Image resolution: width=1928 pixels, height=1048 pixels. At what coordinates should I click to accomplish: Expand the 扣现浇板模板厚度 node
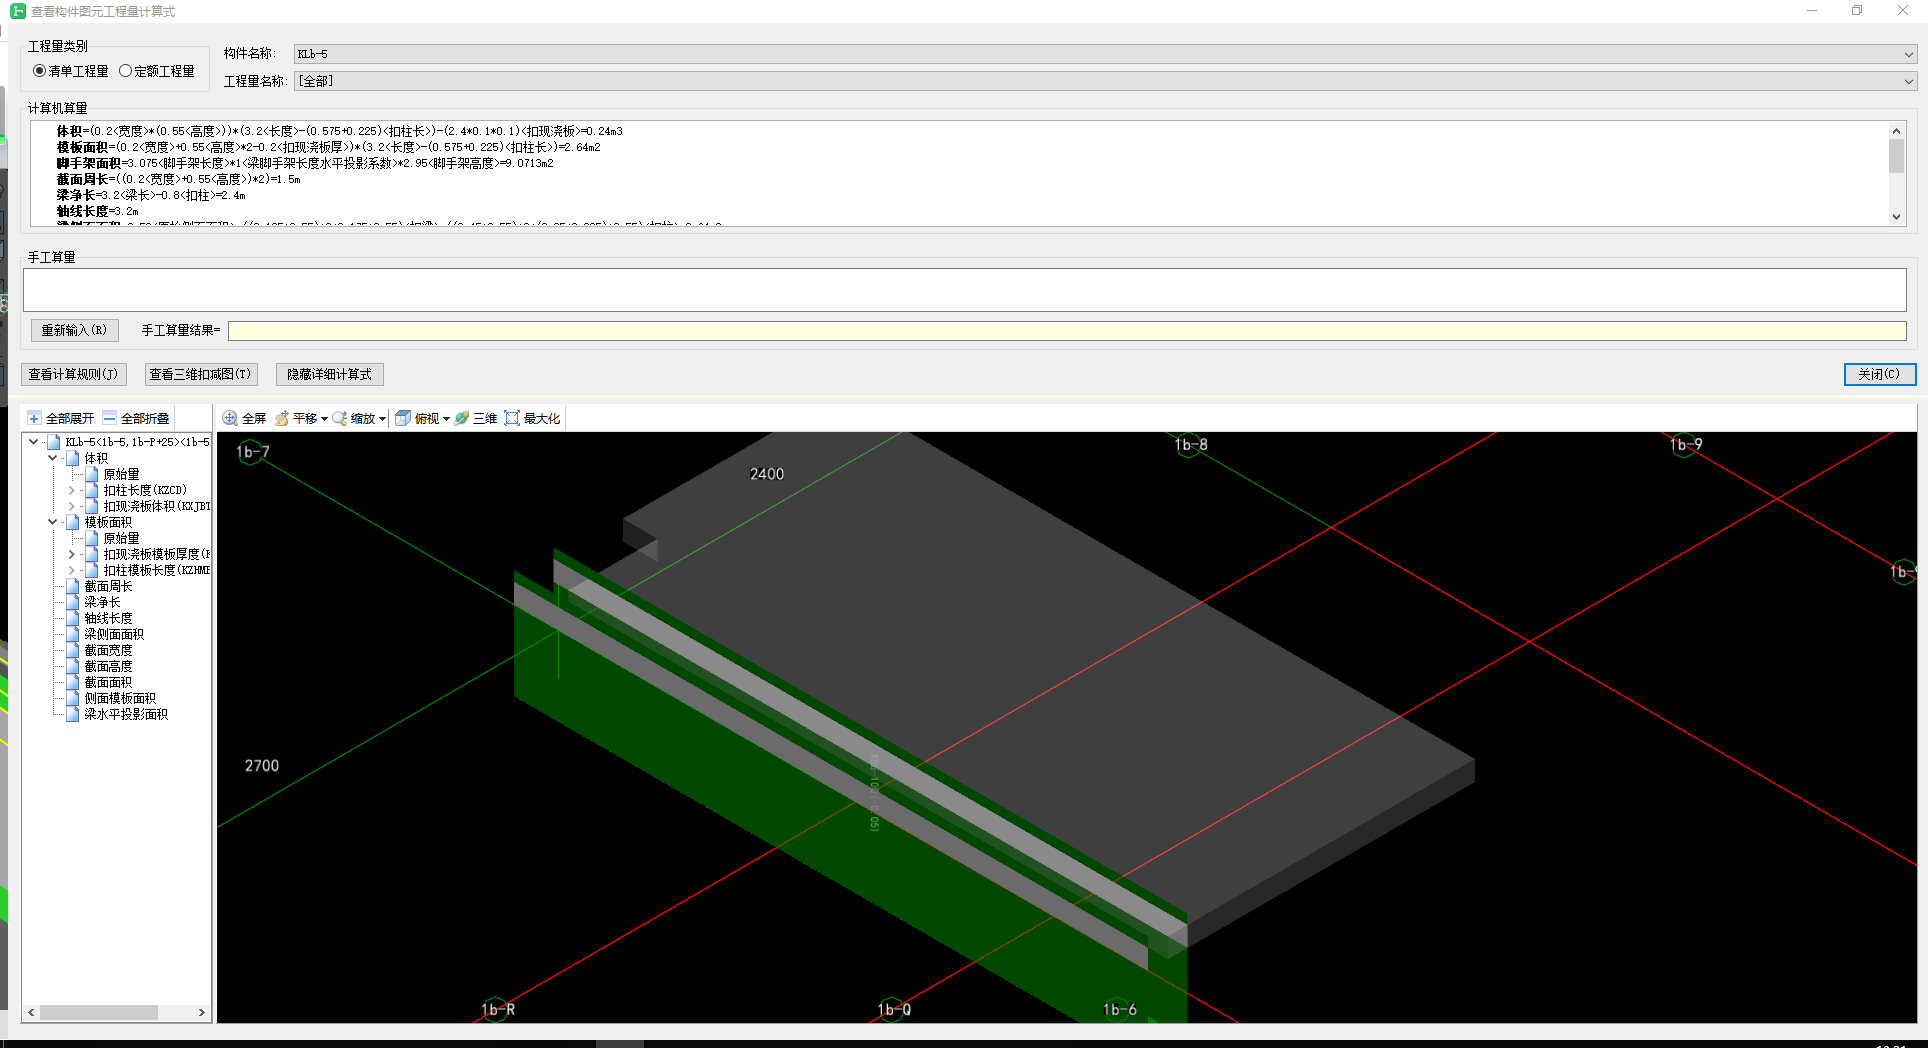[x=72, y=554]
